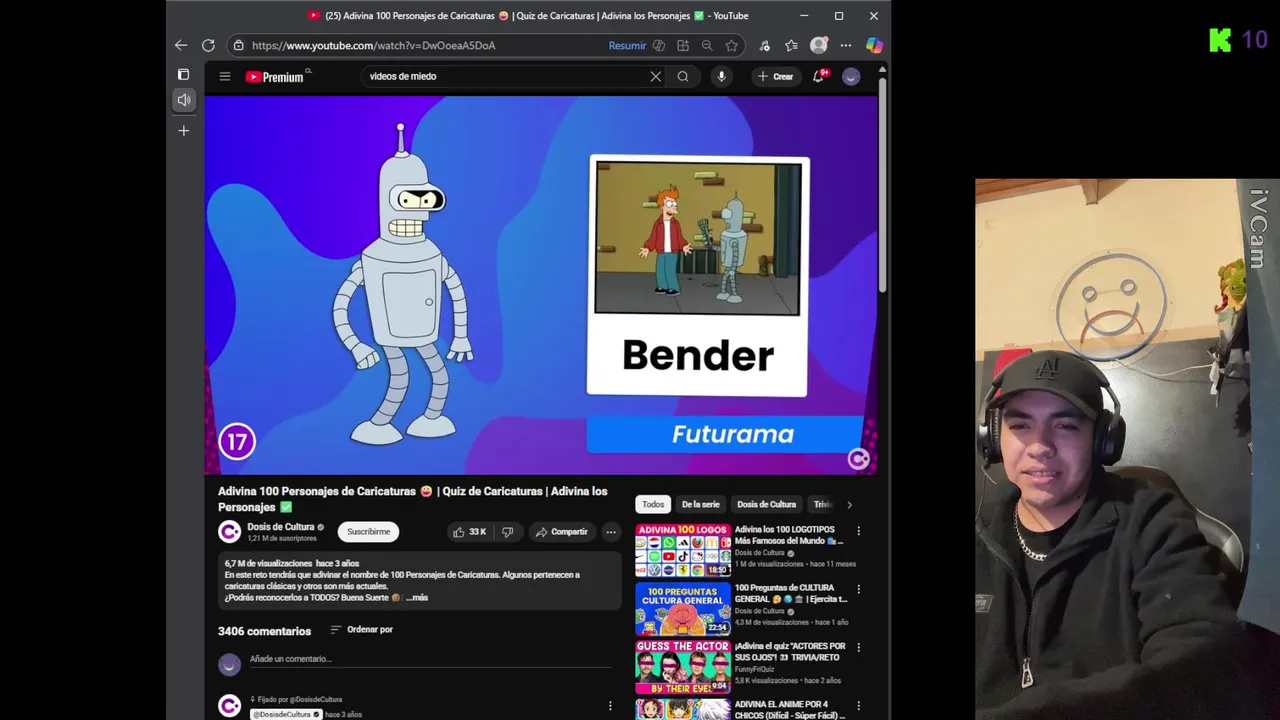
Task: Open options menu for the pinned comment
Action: (610, 706)
